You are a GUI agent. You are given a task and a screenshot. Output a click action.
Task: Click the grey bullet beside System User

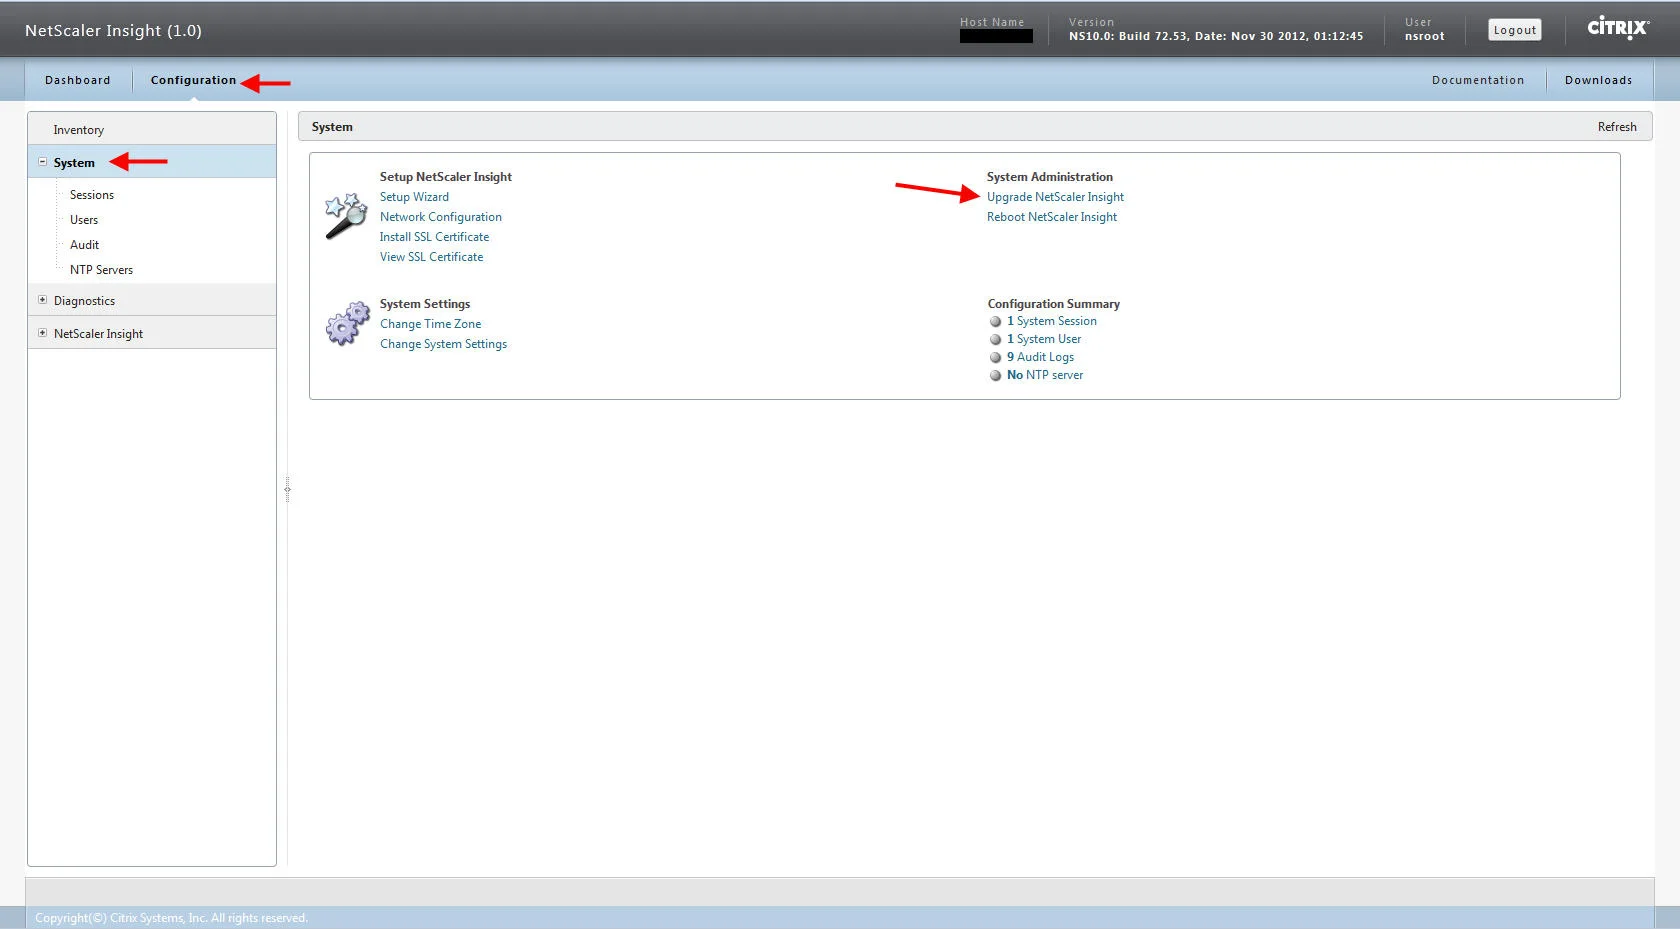pos(995,340)
